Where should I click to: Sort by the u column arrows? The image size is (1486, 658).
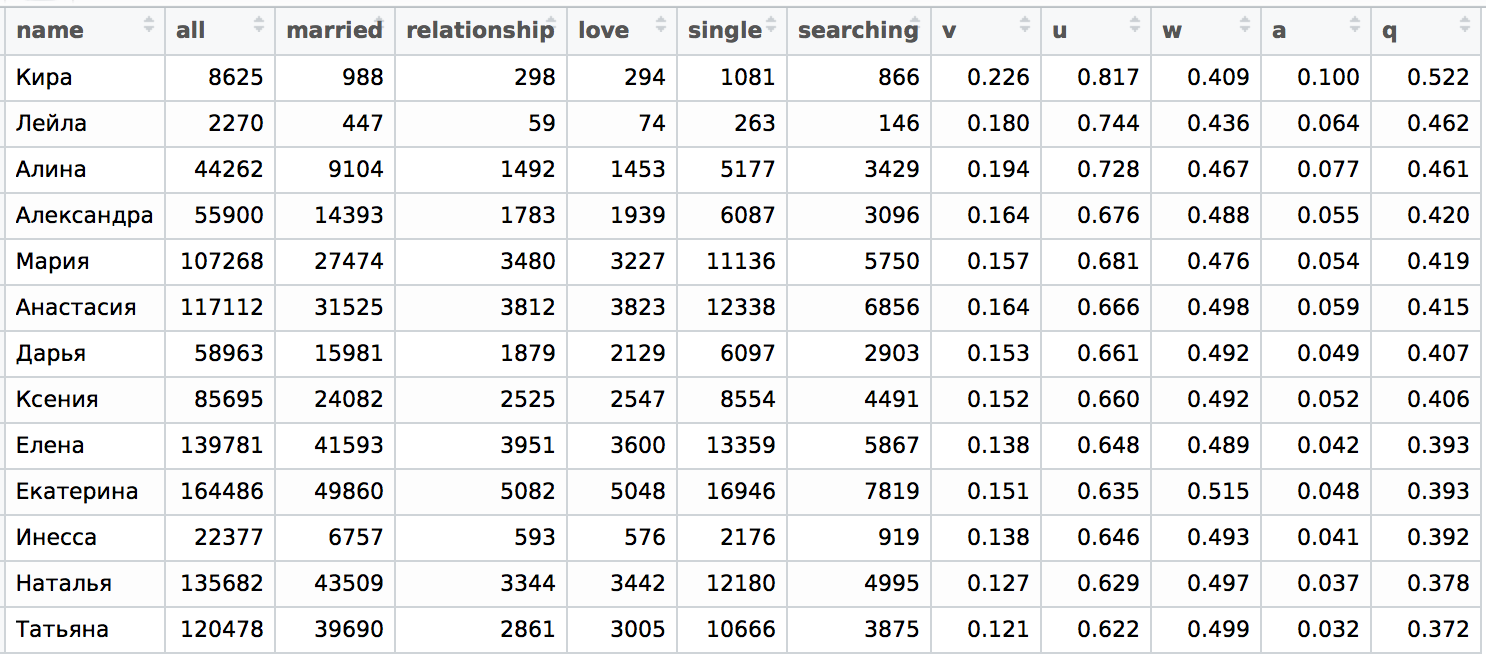tap(1136, 25)
